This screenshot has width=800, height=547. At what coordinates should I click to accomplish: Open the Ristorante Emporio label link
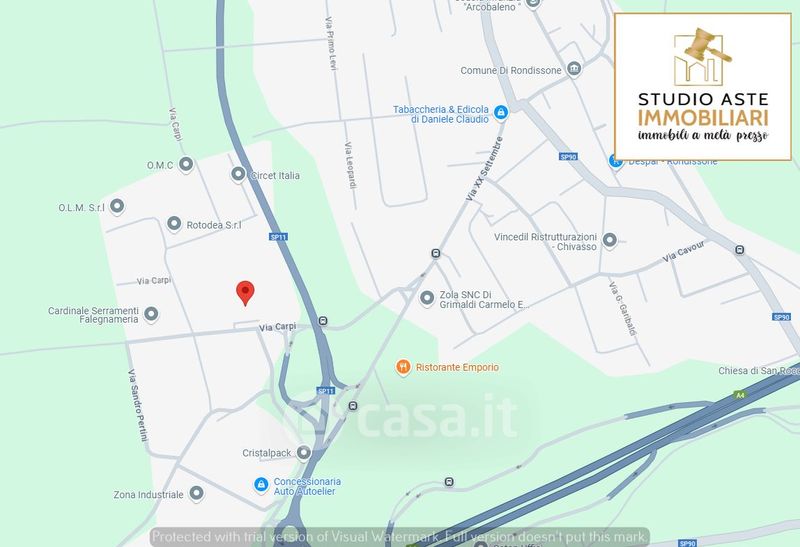[x=457, y=367]
